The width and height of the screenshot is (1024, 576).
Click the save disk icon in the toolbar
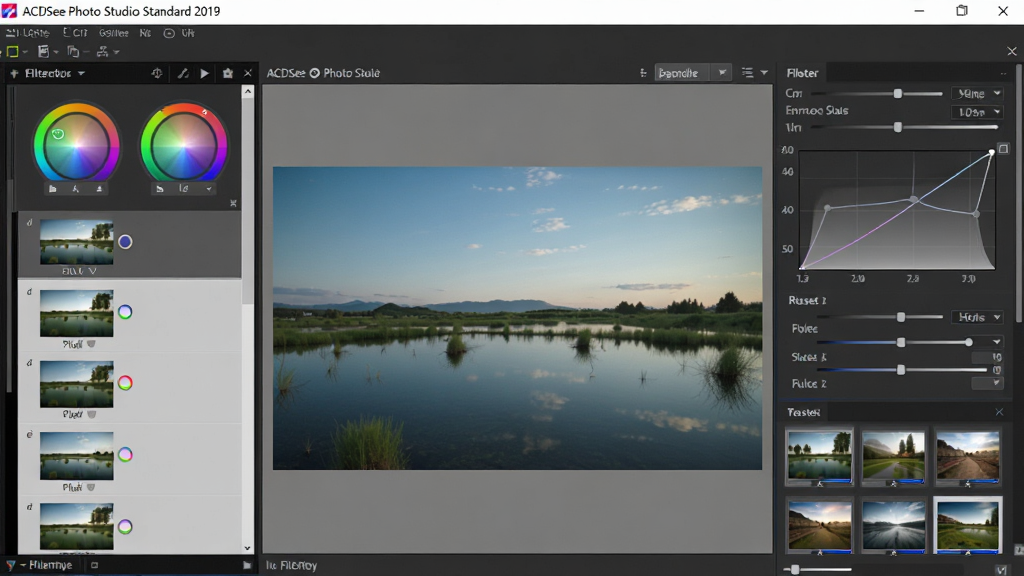tap(43, 52)
